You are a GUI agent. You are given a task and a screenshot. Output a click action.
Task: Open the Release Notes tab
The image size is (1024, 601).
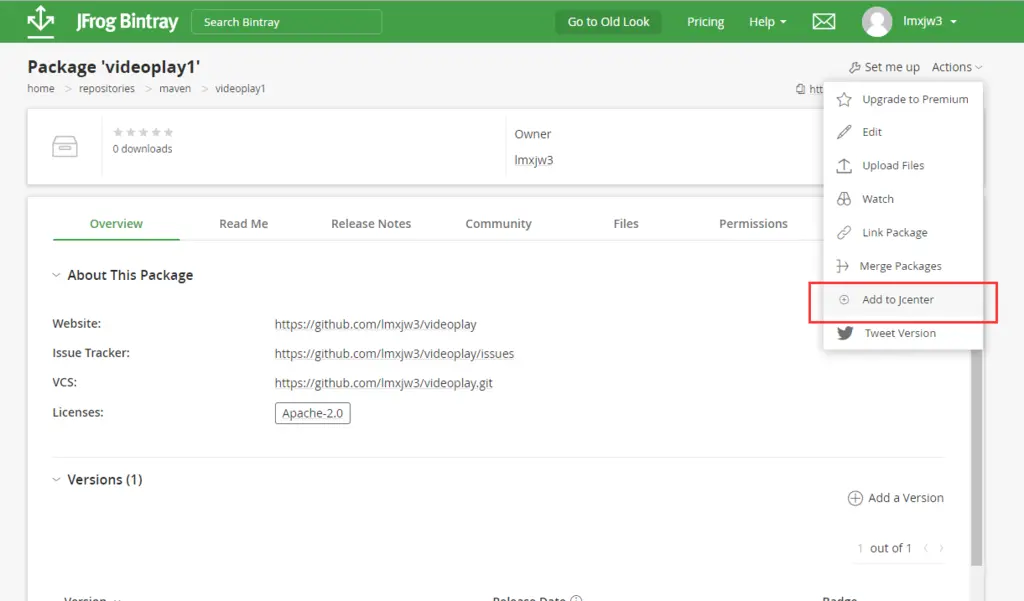point(371,224)
